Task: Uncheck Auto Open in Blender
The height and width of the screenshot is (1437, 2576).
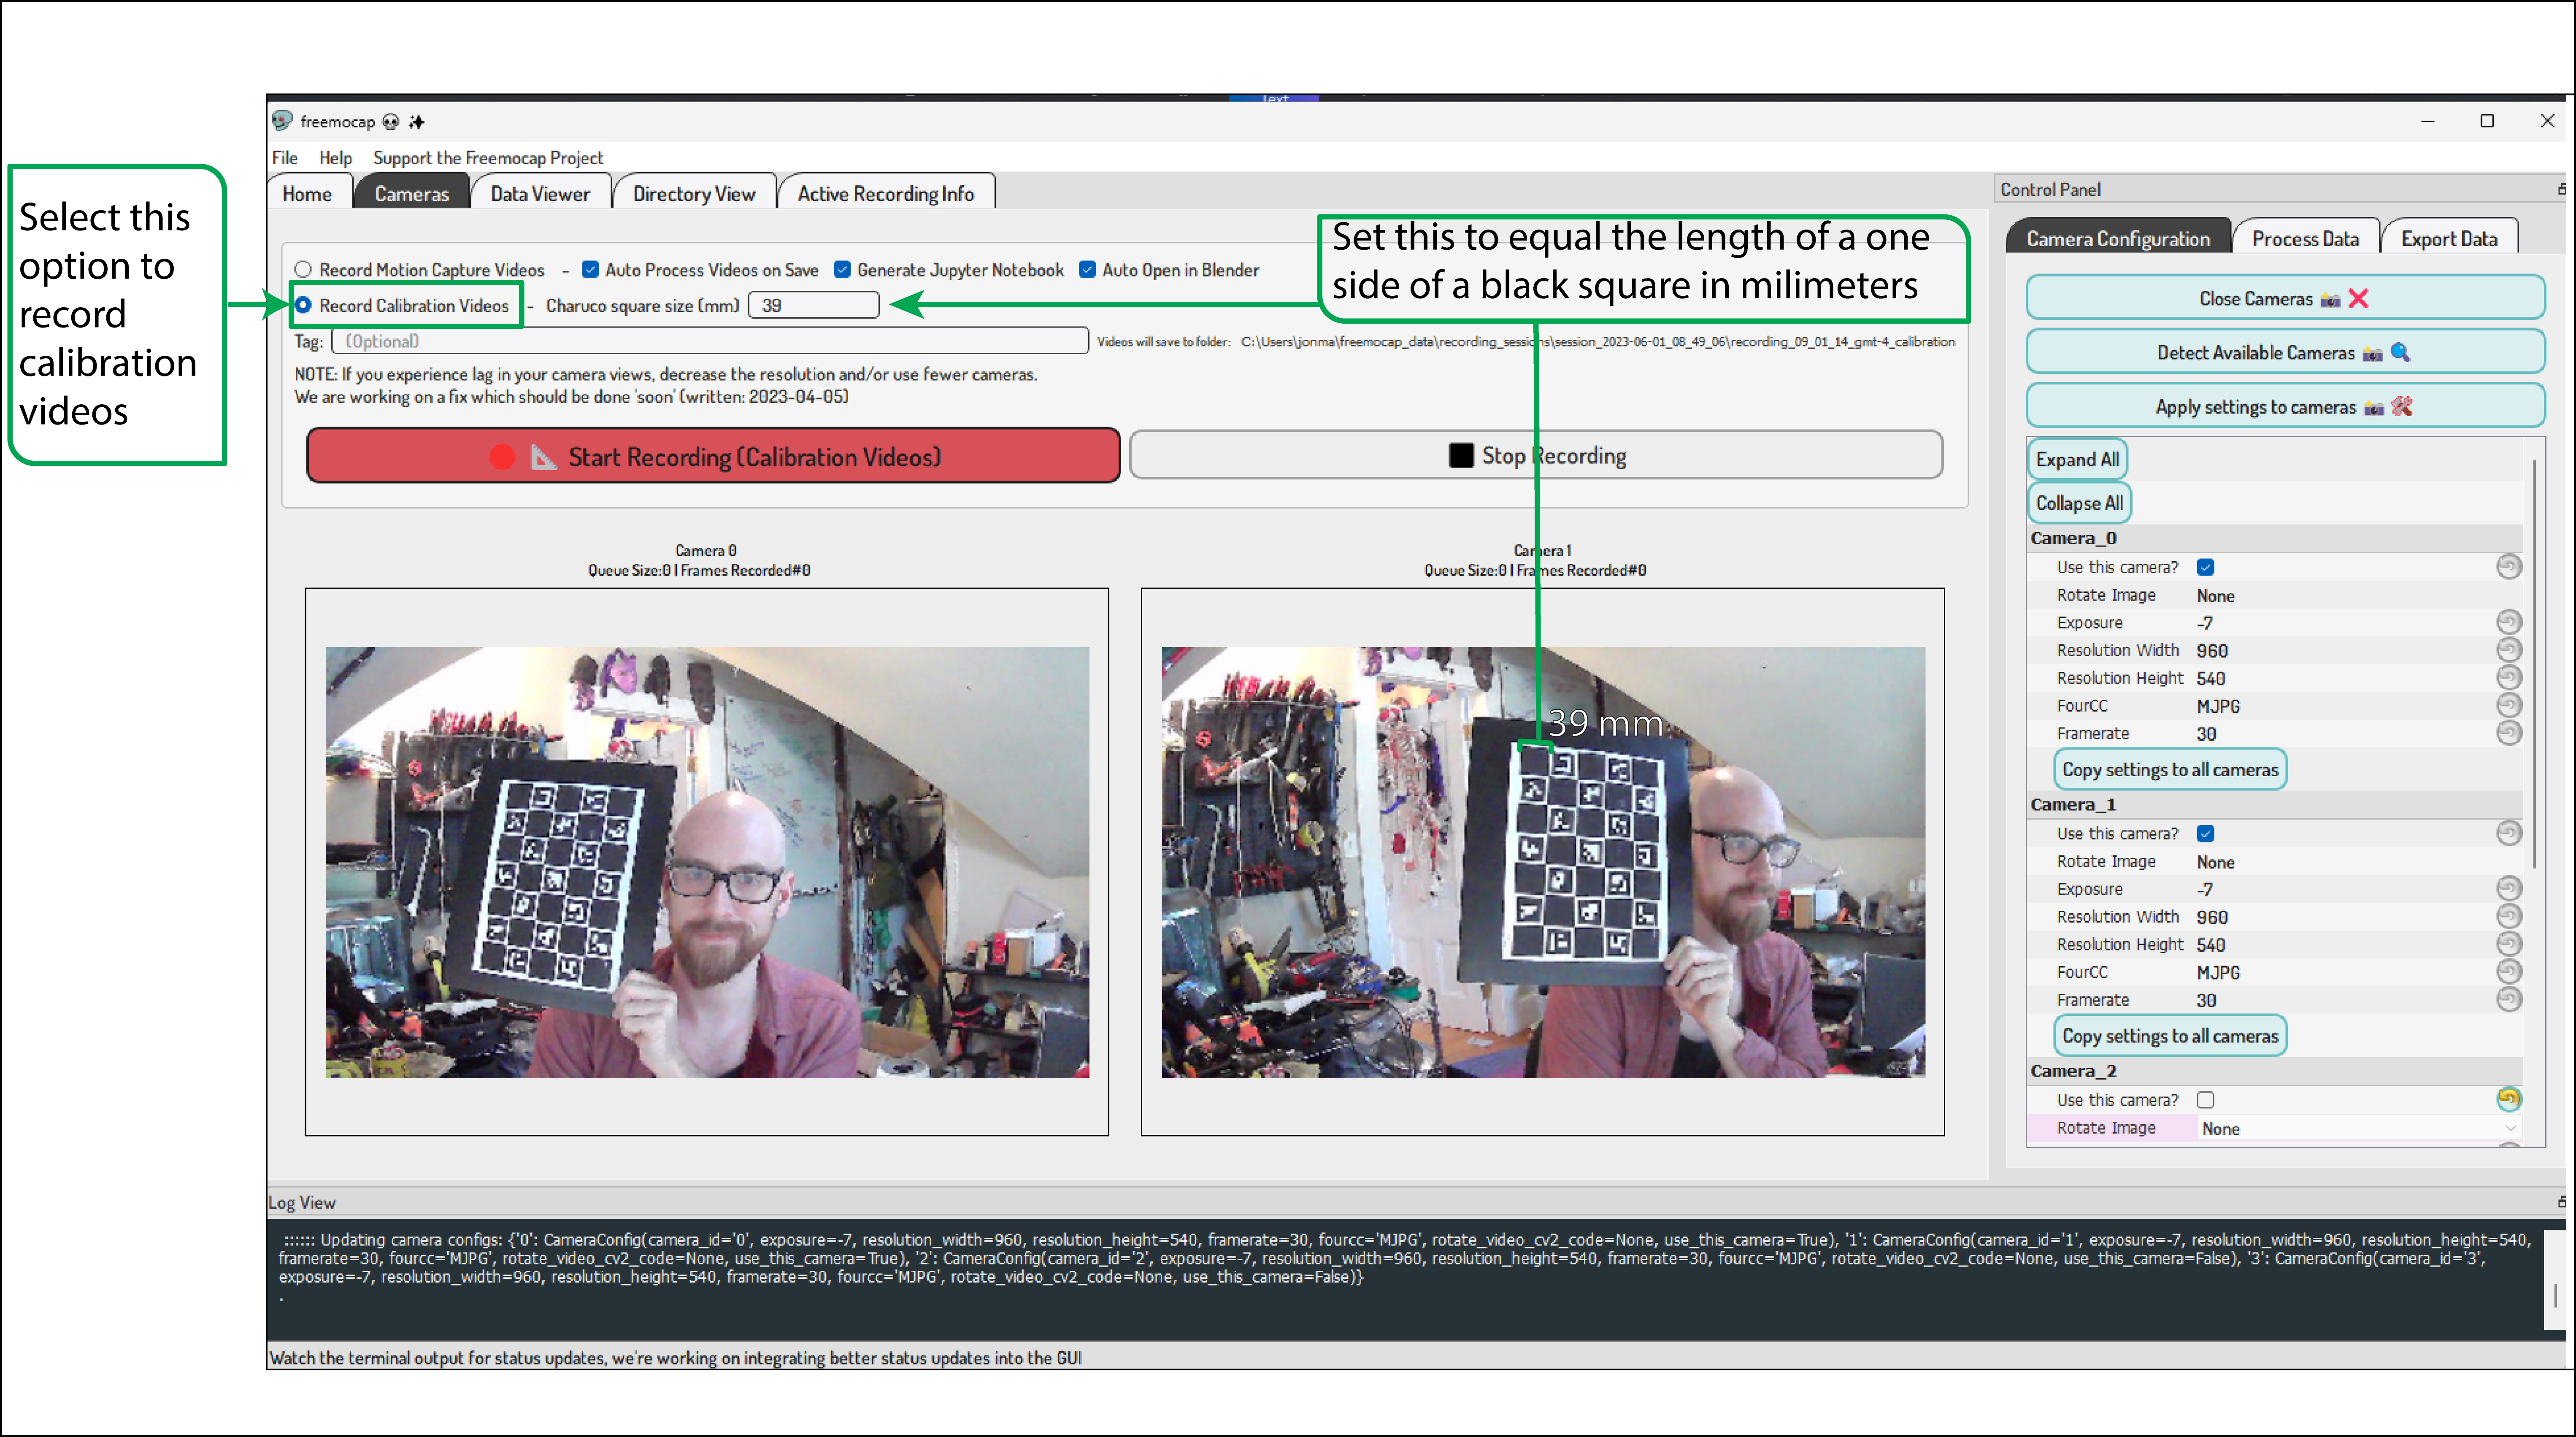Action: (1087, 270)
